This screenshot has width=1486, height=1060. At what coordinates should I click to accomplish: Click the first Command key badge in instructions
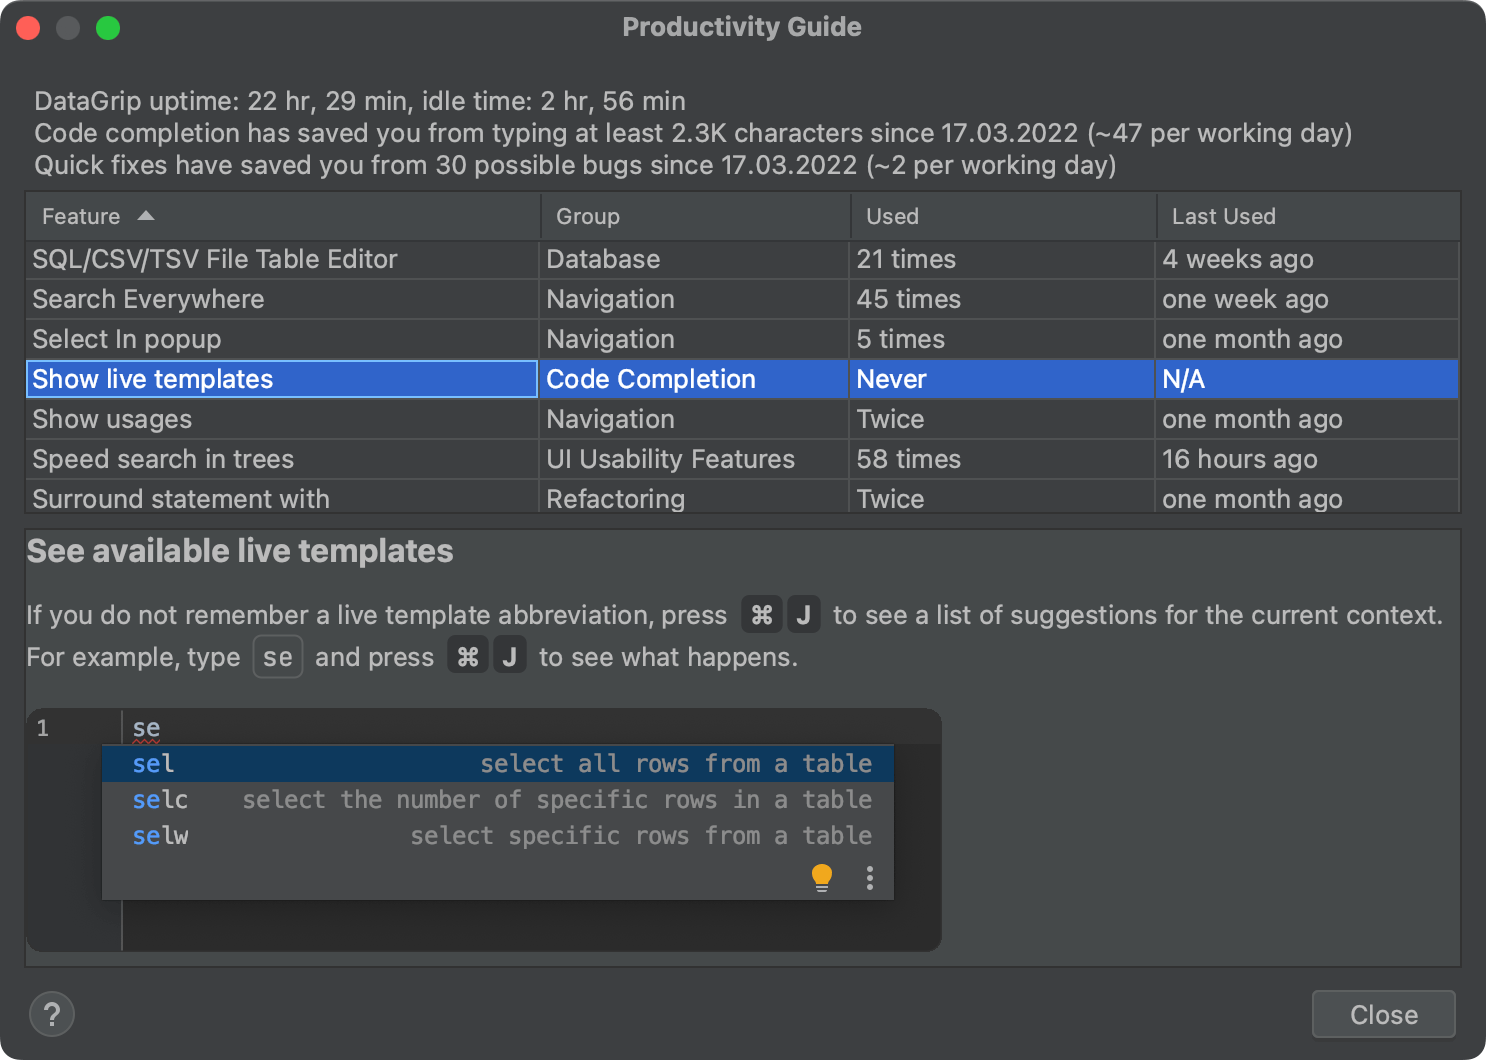761,614
